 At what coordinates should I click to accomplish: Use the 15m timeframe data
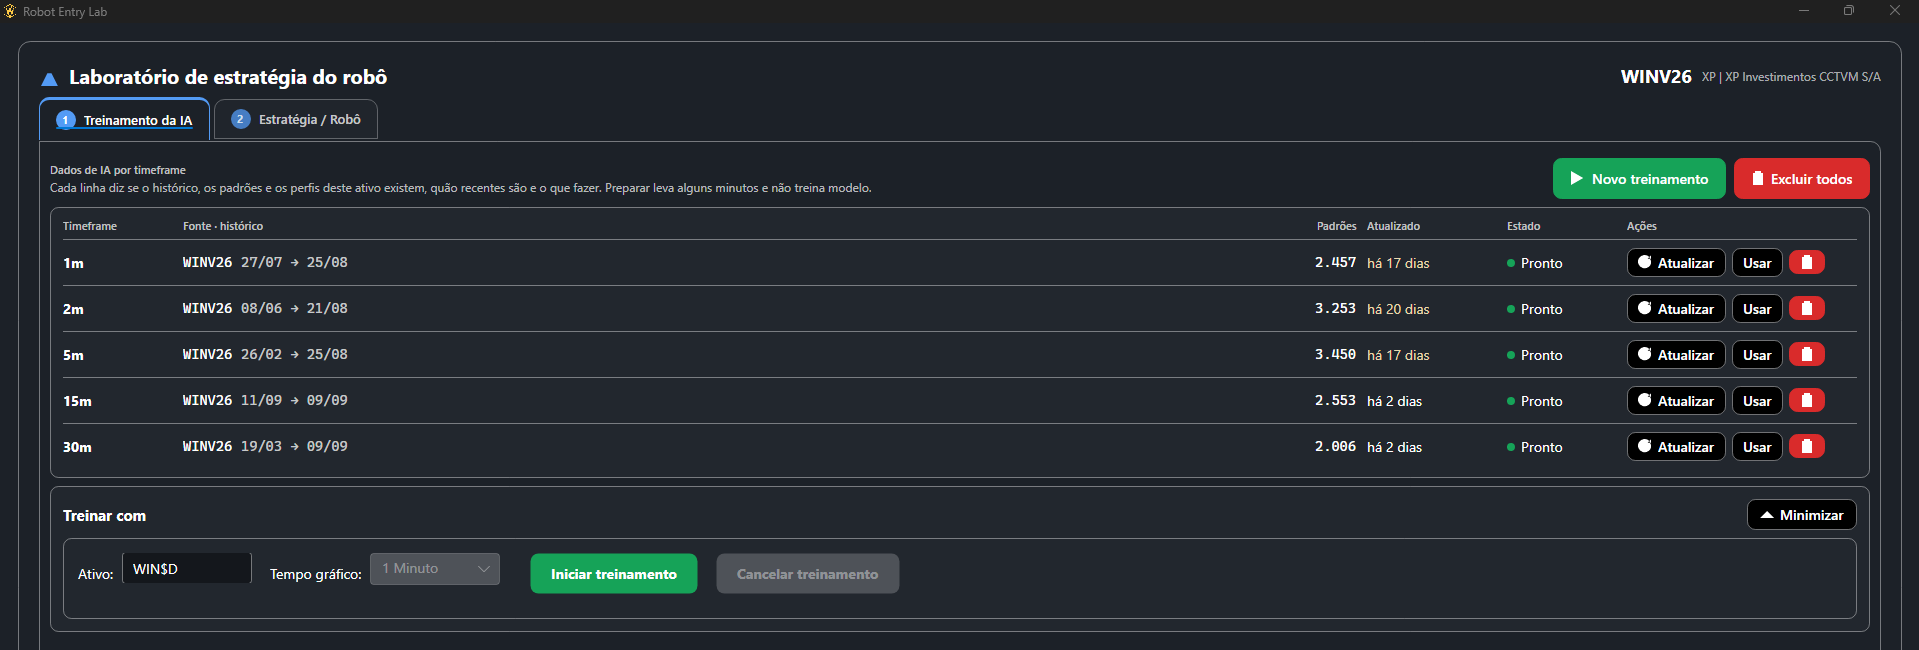click(1757, 401)
